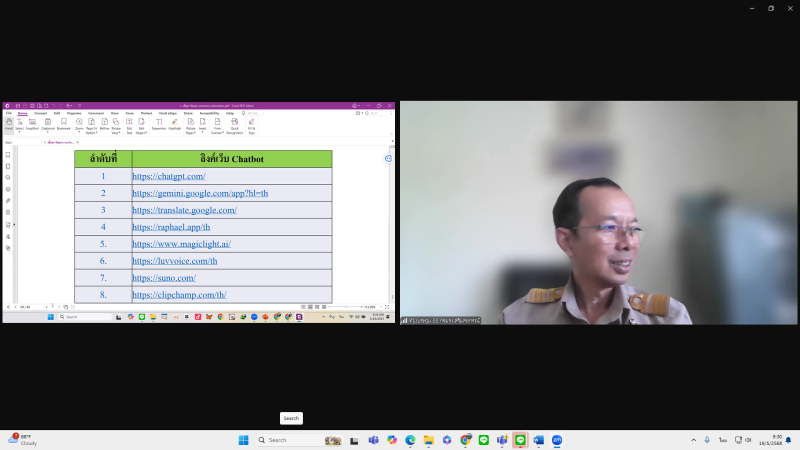
Task: Open the translate.google.com link
Action: pos(185,210)
